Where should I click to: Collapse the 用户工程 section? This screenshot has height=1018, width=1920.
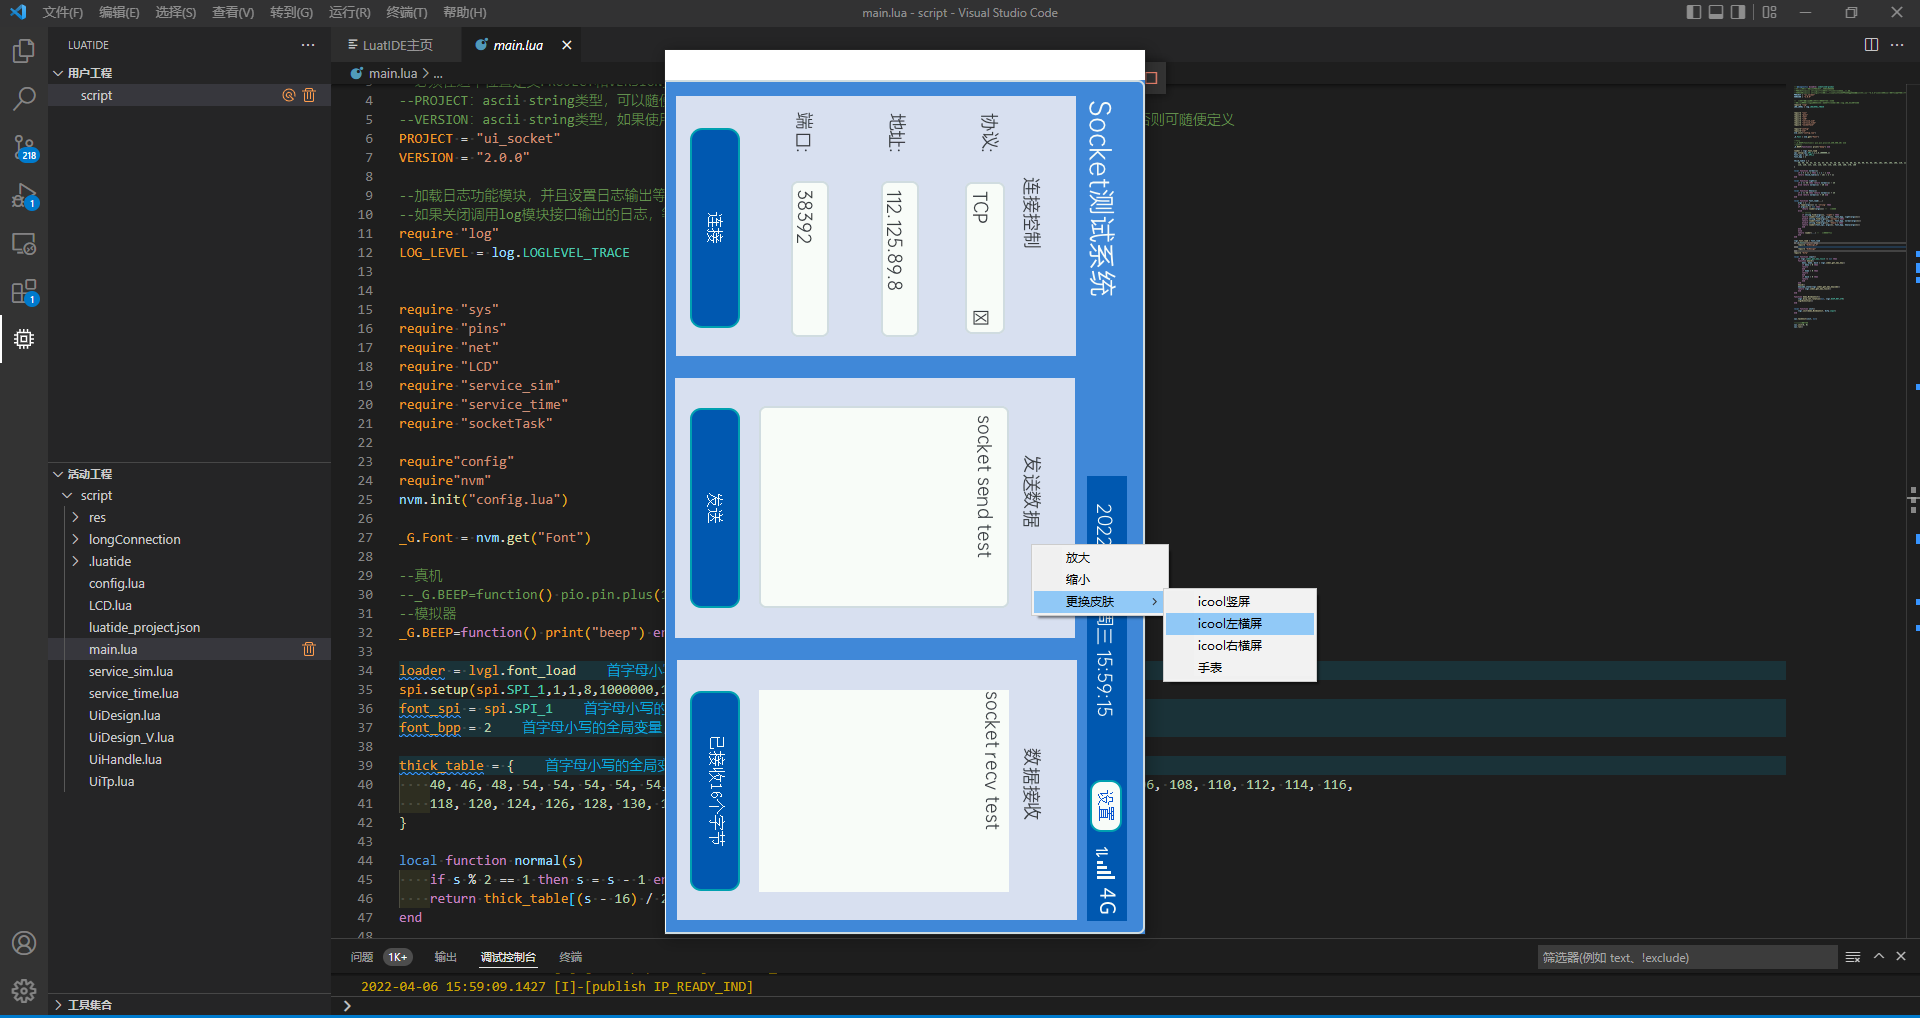(58, 73)
